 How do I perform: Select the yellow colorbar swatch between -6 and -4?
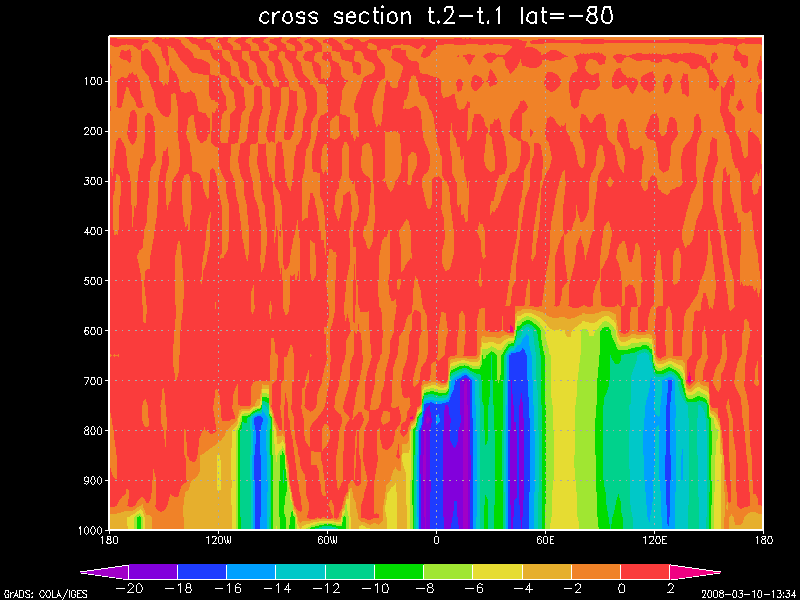click(497, 571)
